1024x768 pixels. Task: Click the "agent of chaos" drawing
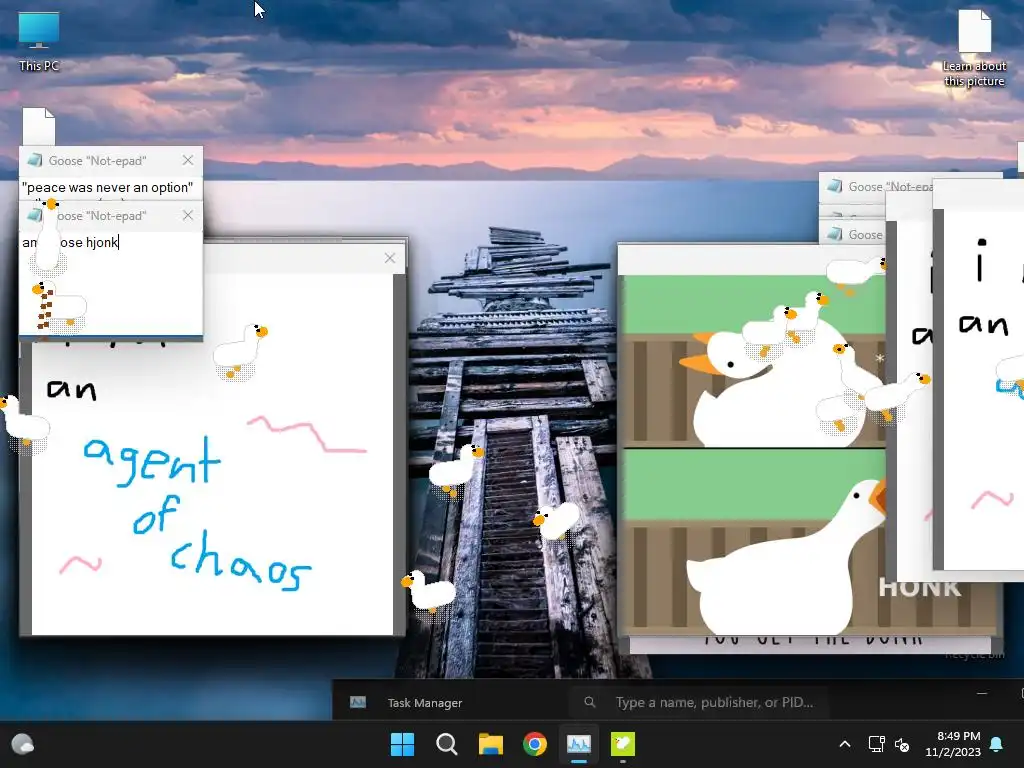click(212, 454)
